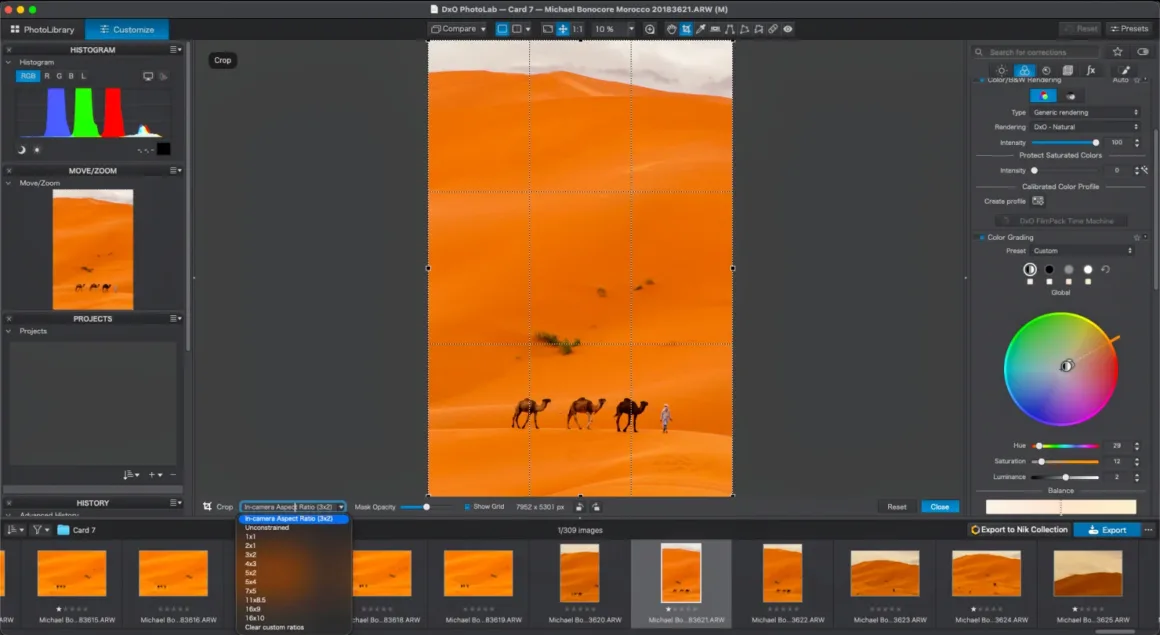Switch to single image view mode

tap(502, 29)
